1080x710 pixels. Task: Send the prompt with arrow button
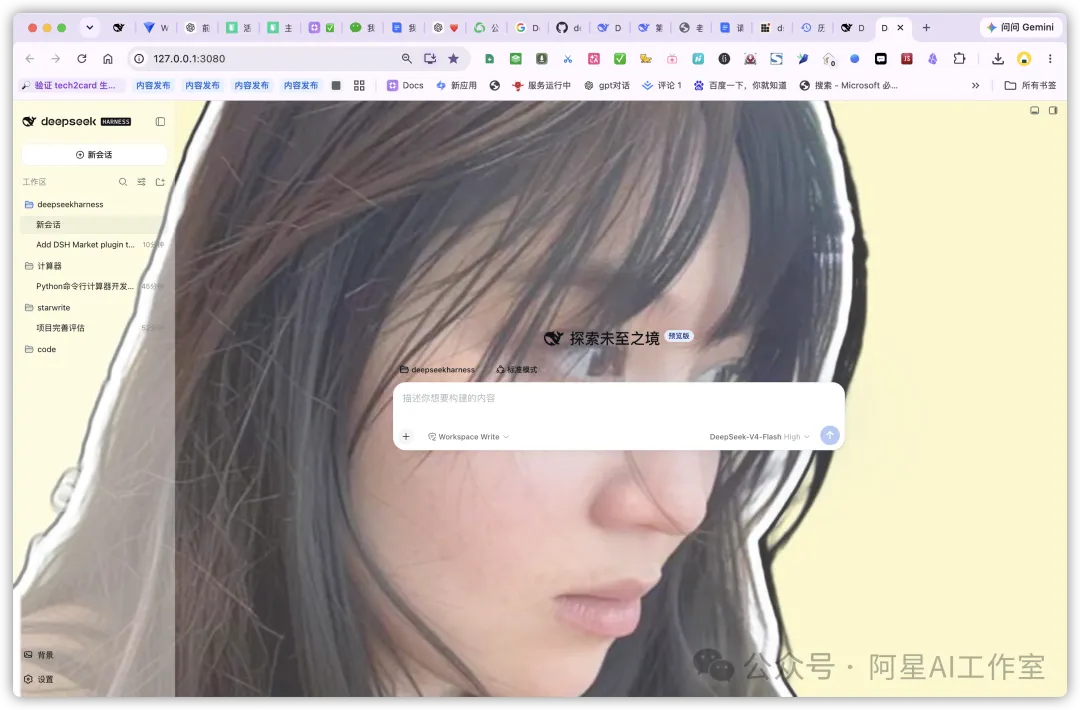pos(830,435)
